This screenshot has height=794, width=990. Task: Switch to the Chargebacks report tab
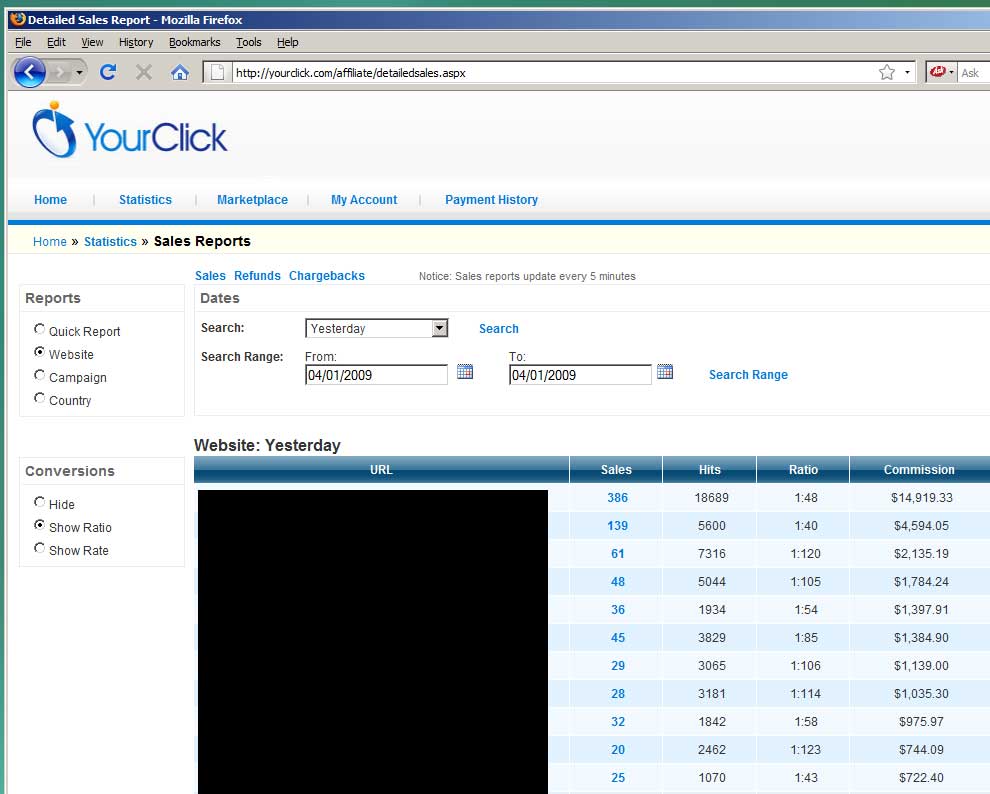tap(326, 276)
